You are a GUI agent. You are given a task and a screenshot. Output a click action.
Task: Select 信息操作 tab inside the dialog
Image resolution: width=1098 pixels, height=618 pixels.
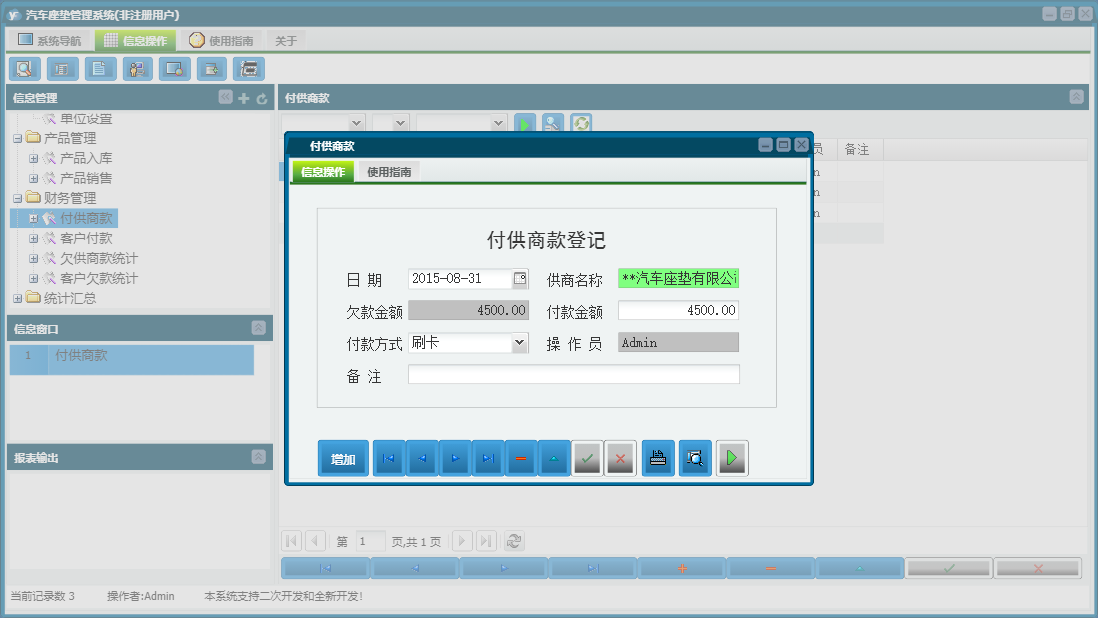323,172
